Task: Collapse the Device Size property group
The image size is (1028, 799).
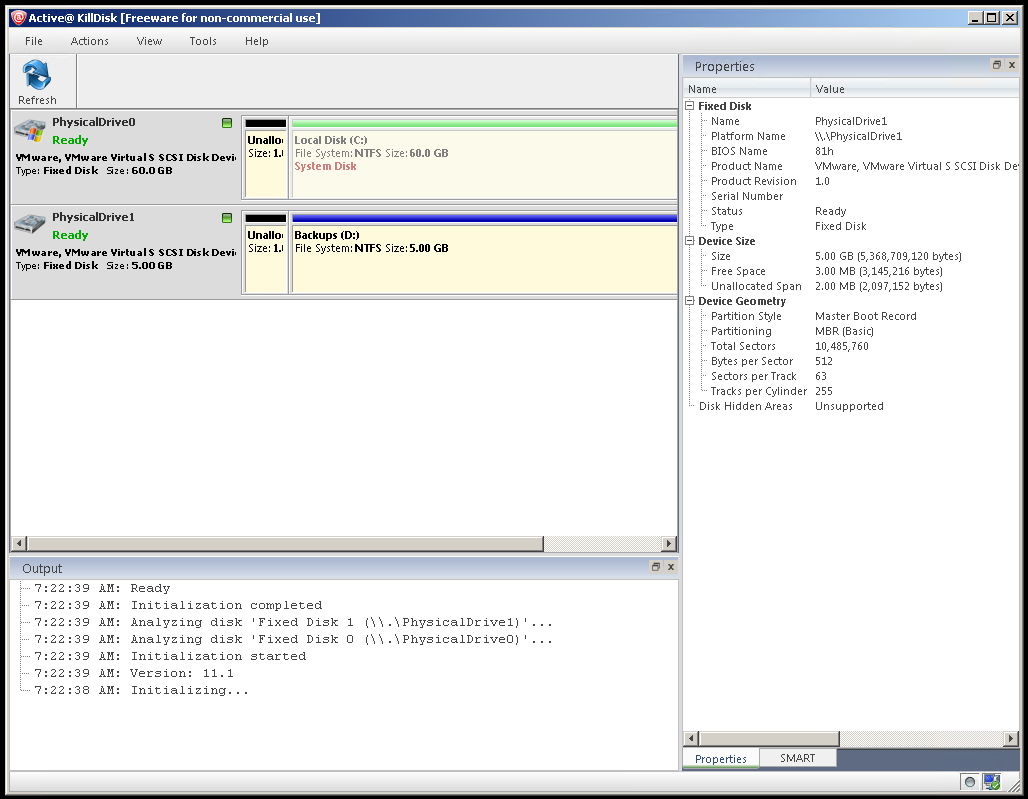Action: pyautogui.click(x=690, y=241)
